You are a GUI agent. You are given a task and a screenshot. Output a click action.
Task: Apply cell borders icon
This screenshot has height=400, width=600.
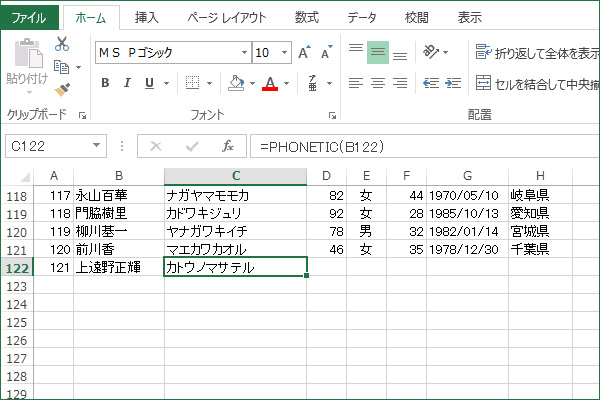(x=192, y=83)
